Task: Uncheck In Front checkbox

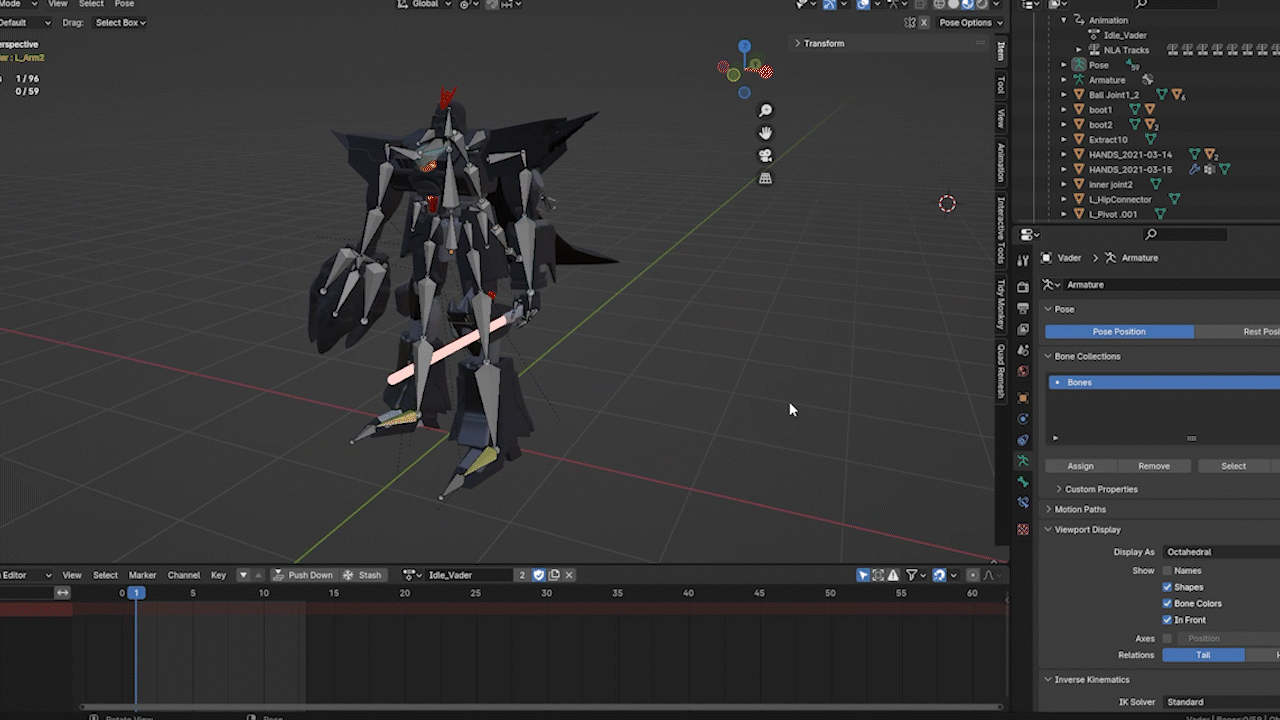Action: [1167, 620]
